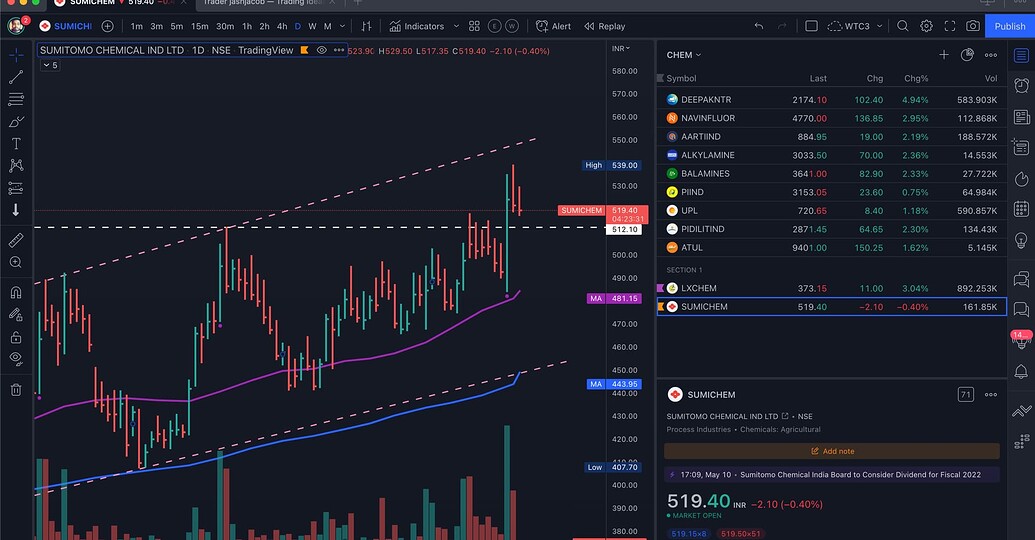The height and width of the screenshot is (540, 1035).
Task: Open the user profile avatar menu
Action: [x=17, y=26]
